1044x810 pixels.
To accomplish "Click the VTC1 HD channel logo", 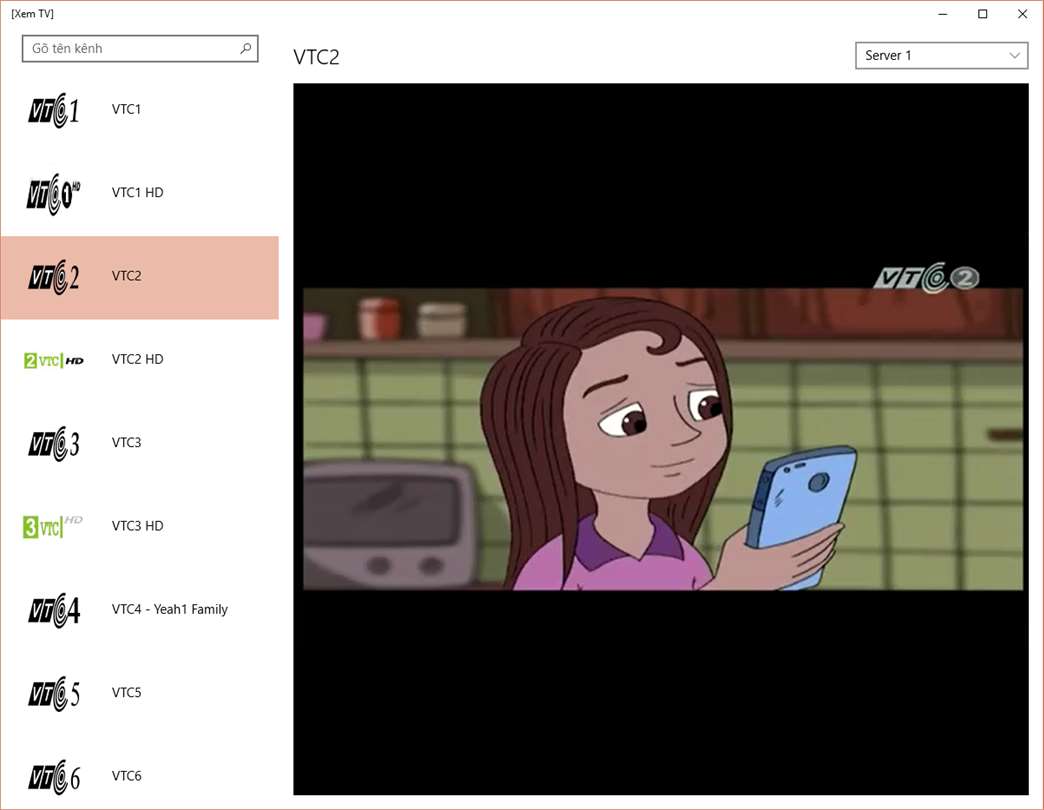I will [54, 194].
